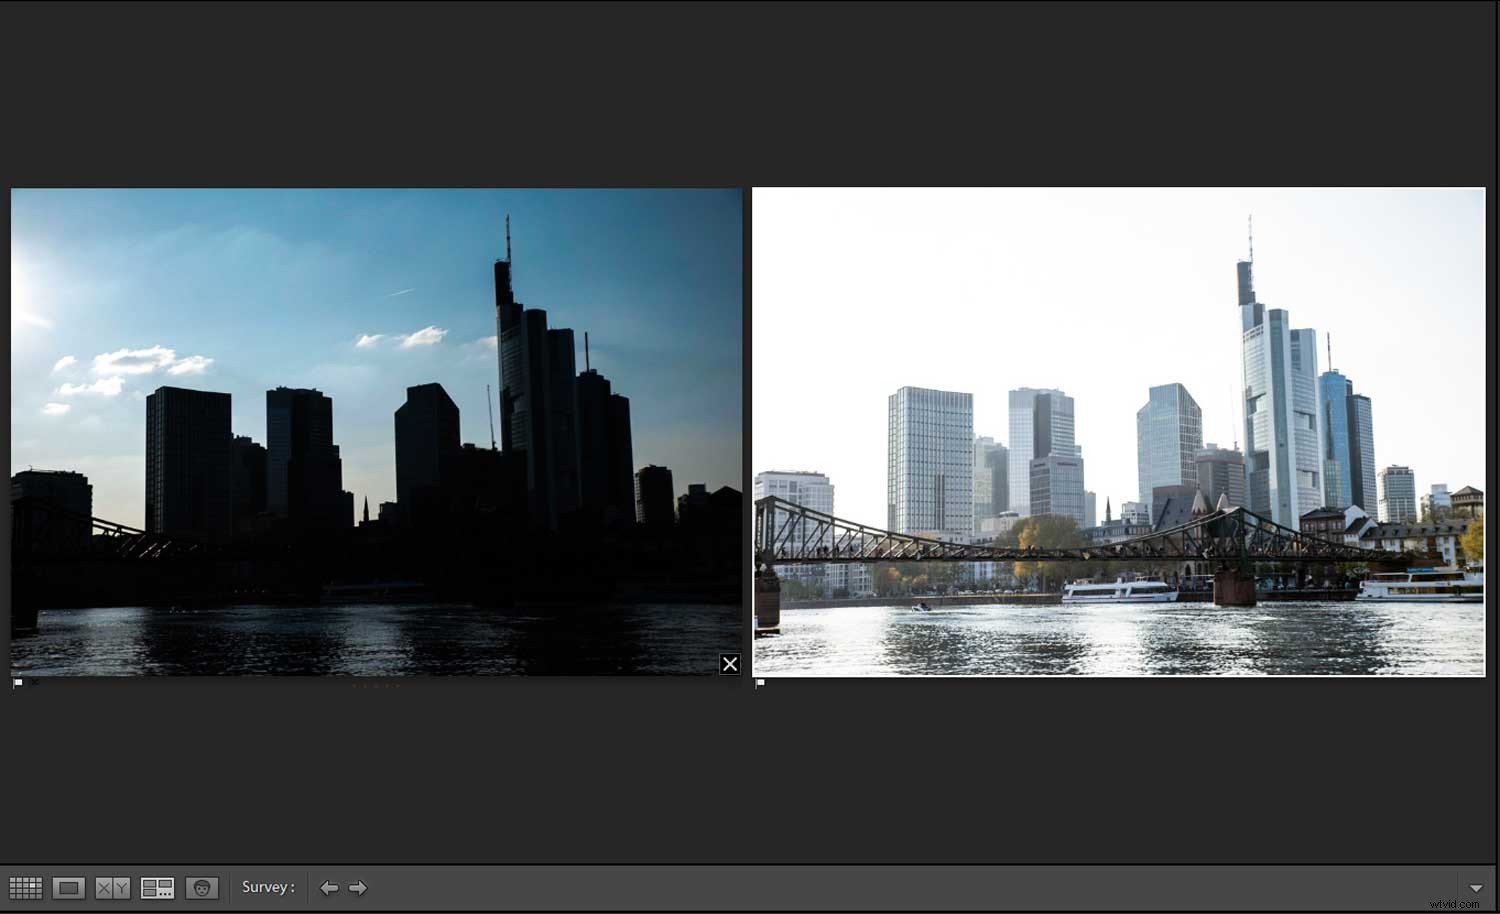Viewport: 1500px width, 914px height.
Task: Click the pick flag under the dark photo
Action: [x=18, y=682]
